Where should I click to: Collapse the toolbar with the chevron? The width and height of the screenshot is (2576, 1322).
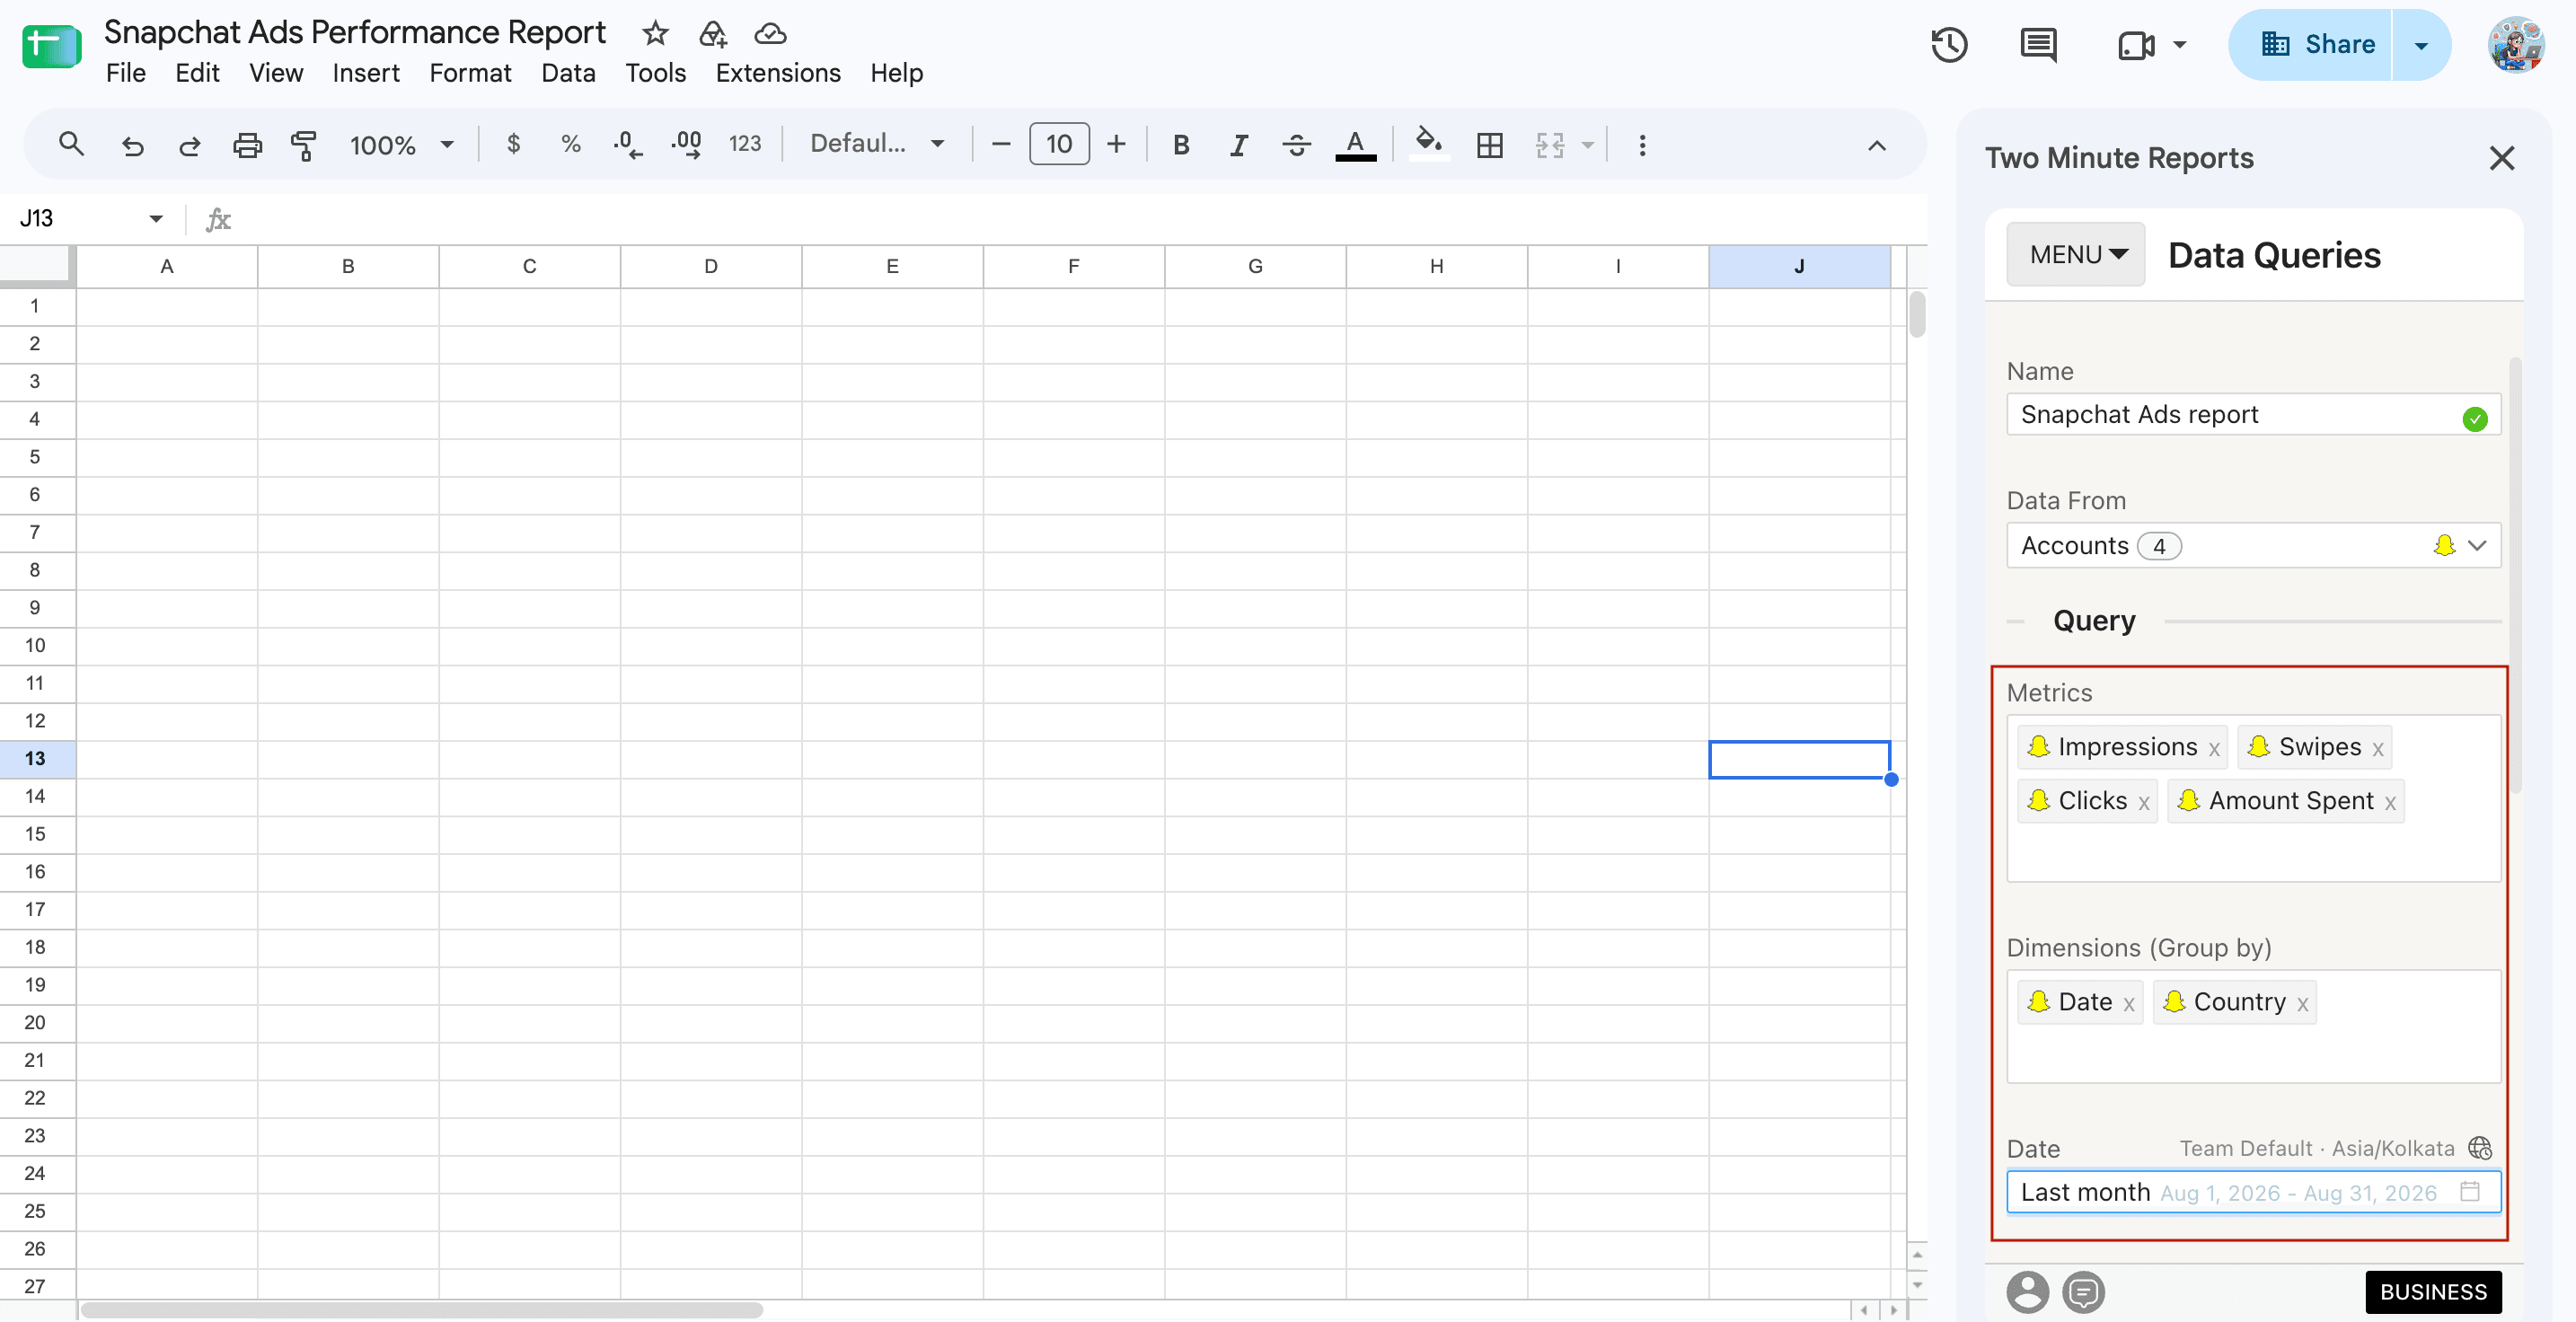pyautogui.click(x=1876, y=146)
